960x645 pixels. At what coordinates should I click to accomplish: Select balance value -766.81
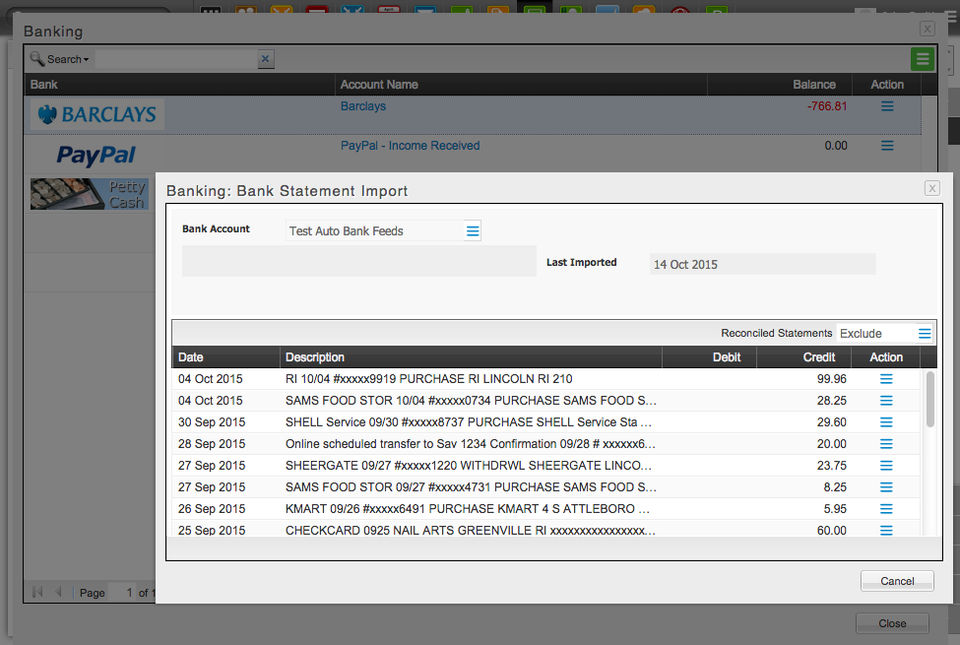coord(827,106)
